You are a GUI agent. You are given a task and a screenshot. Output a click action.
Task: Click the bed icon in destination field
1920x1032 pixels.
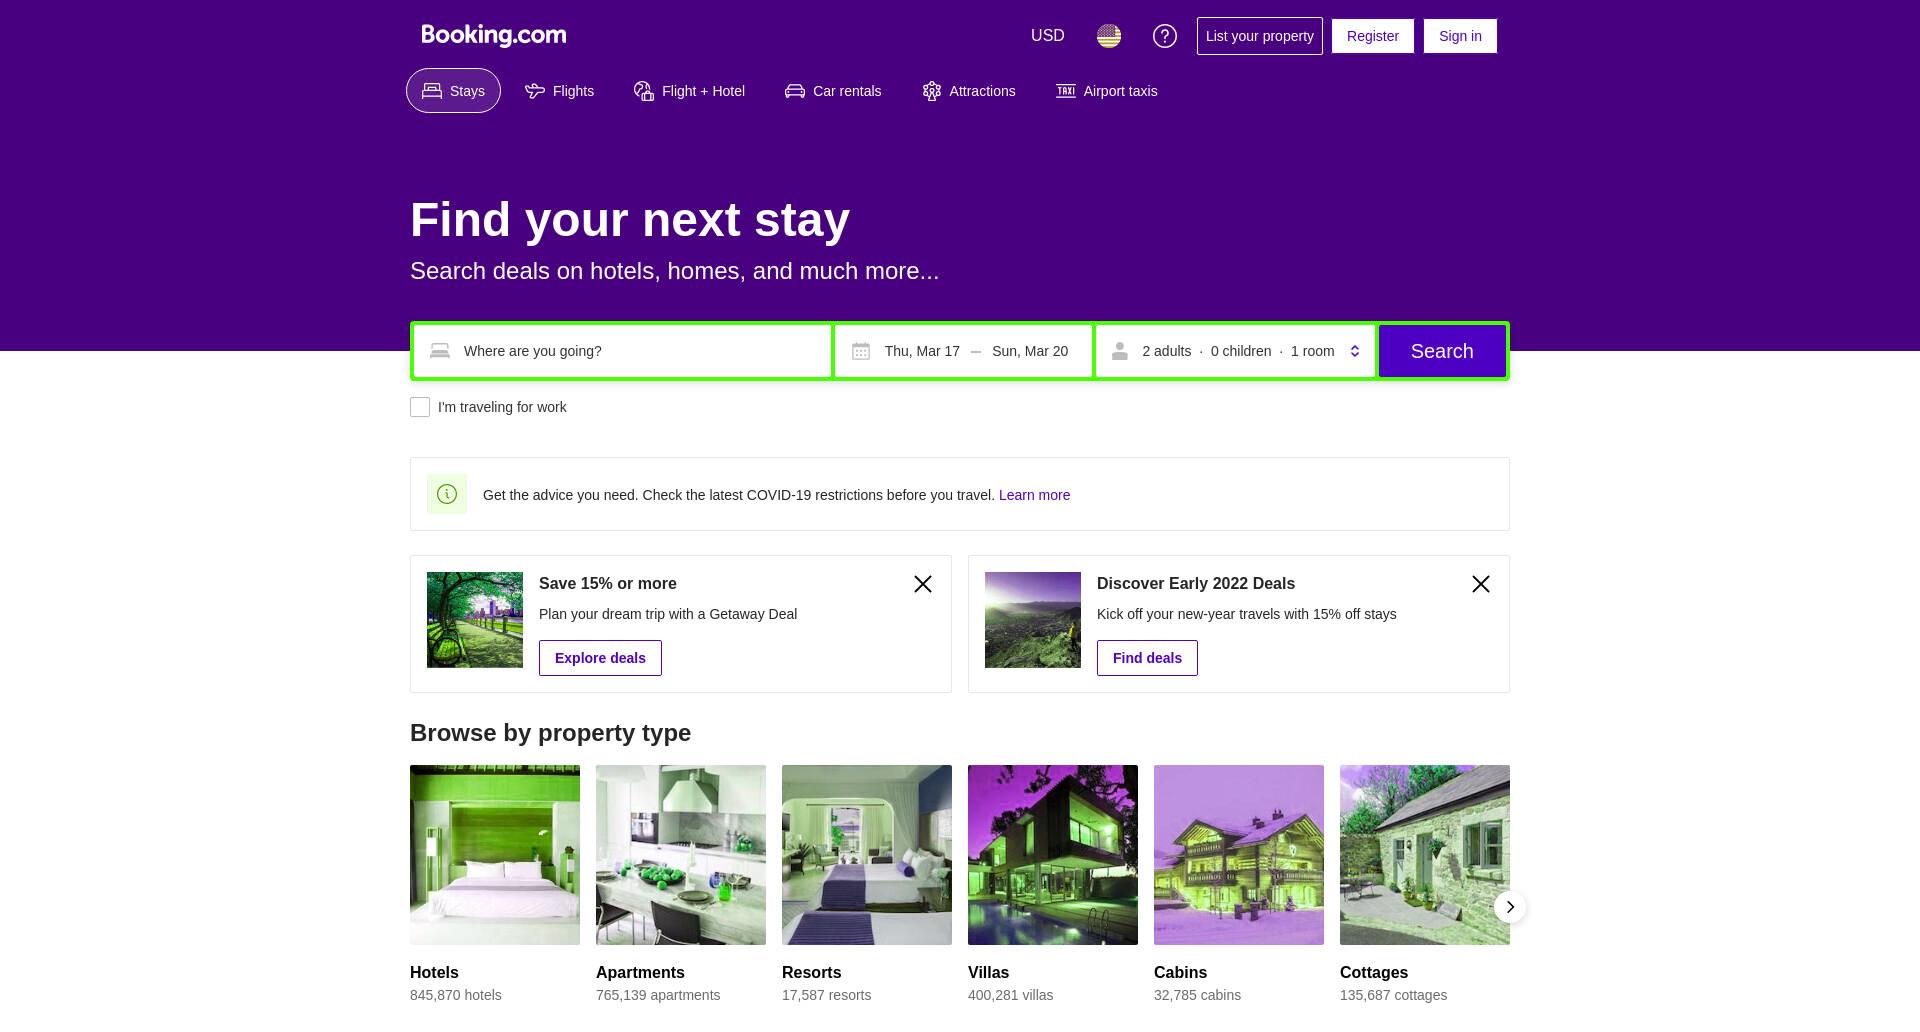point(440,351)
